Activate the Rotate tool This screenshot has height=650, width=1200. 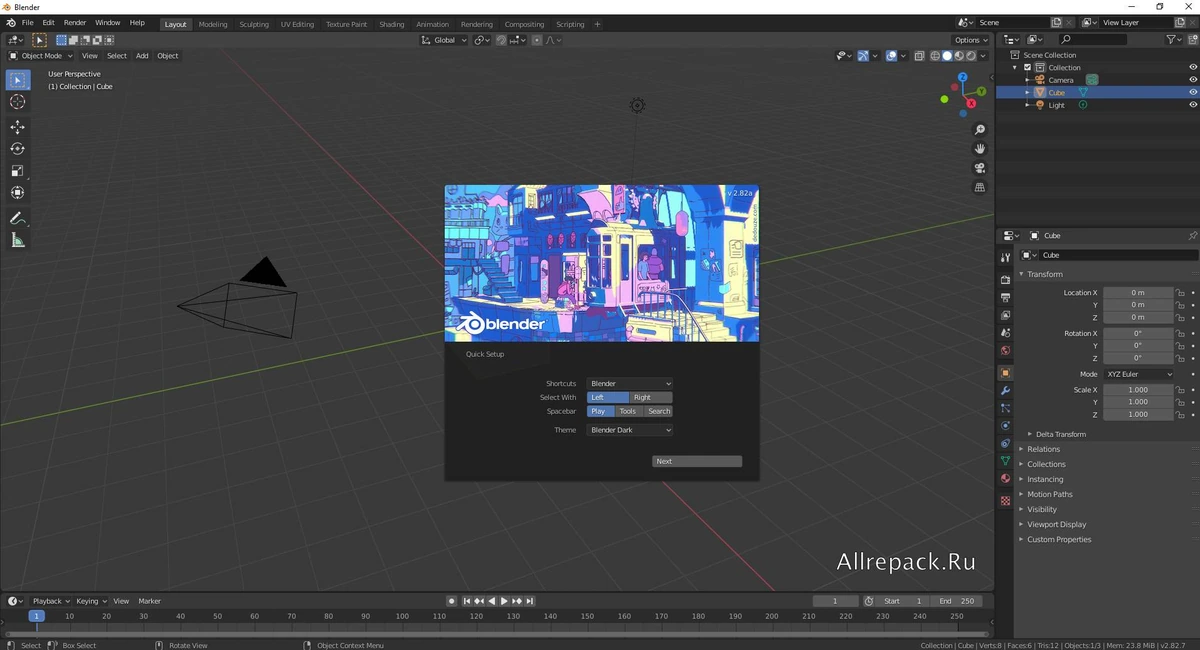point(17,149)
